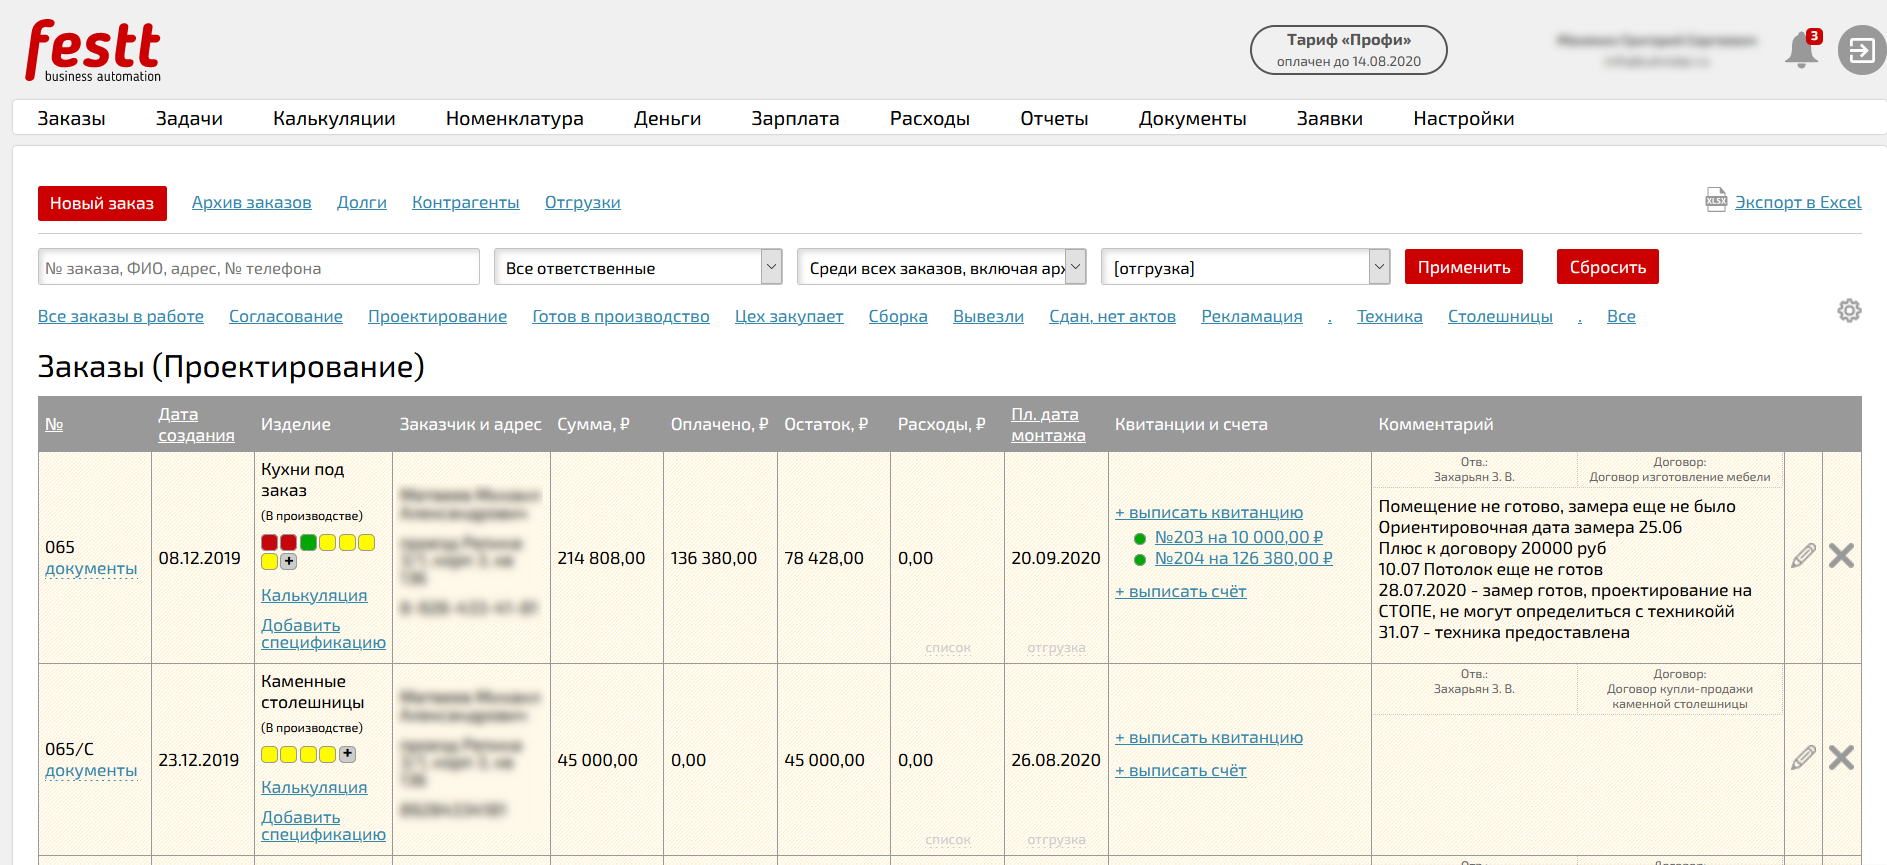Sort table by '№' column

coord(54,424)
